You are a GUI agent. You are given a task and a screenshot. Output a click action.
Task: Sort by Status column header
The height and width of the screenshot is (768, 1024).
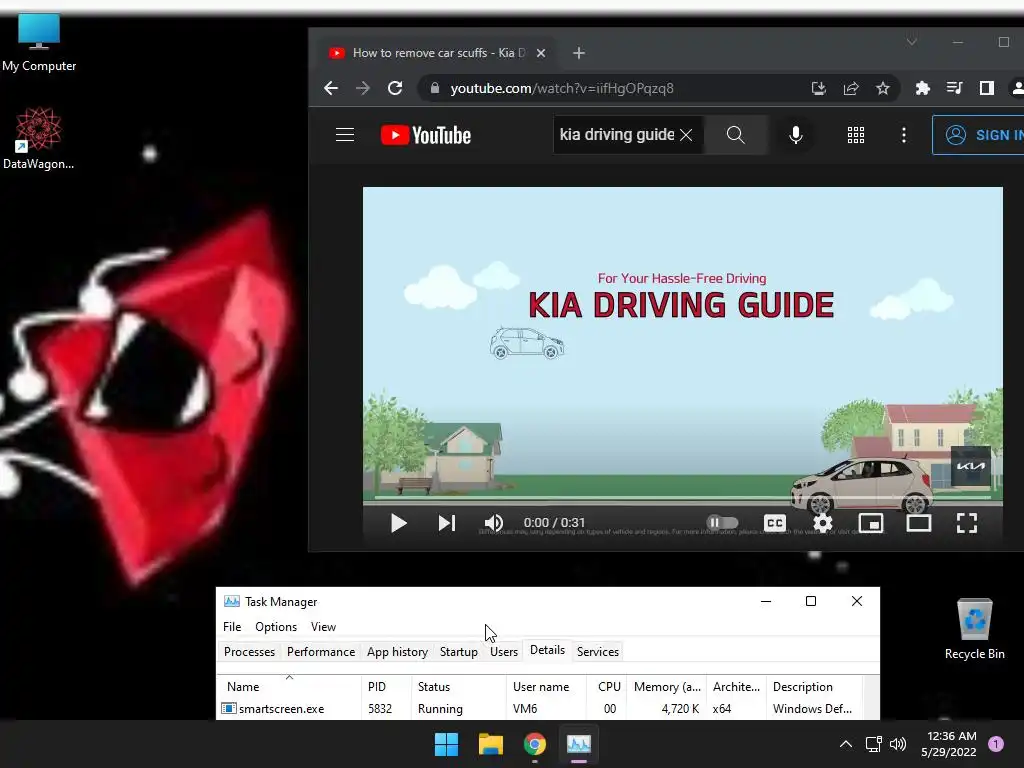(458, 686)
